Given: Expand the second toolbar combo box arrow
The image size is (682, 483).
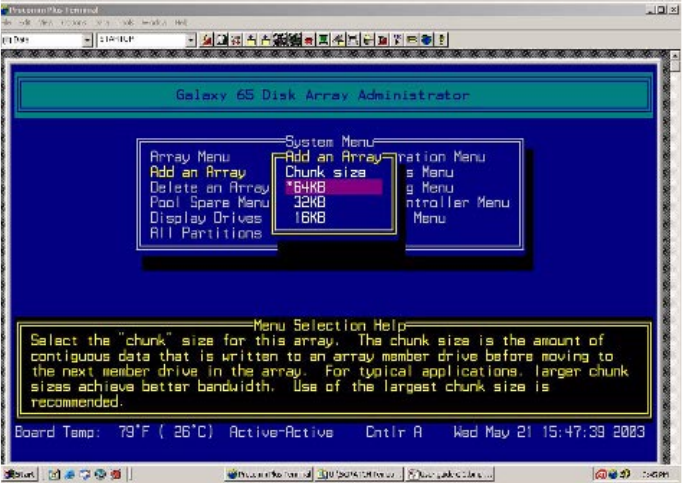Looking at the screenshot, I should (x=191, y=39).
